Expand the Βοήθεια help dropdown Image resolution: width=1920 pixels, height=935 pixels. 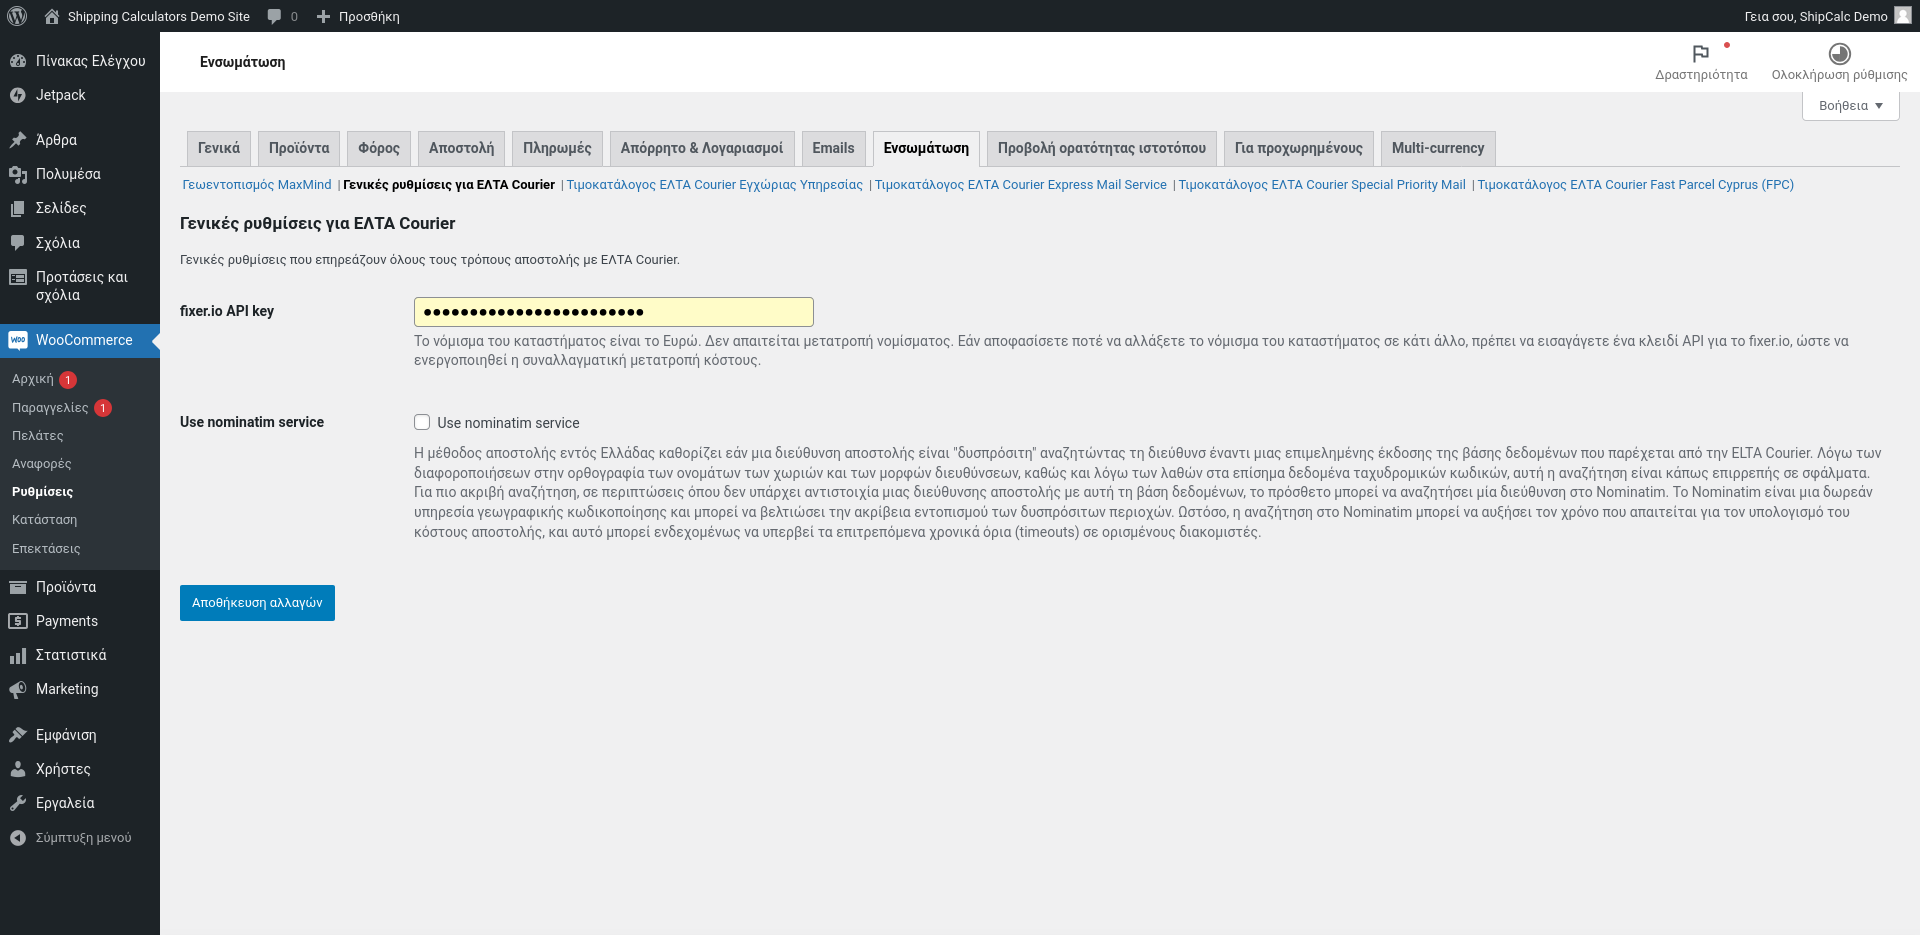1850,105
